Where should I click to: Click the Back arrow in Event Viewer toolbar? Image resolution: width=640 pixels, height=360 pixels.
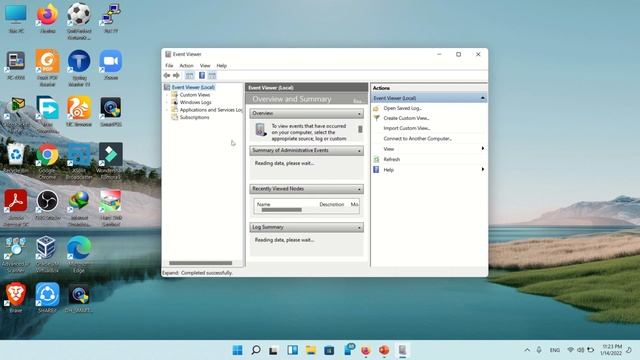167,76
